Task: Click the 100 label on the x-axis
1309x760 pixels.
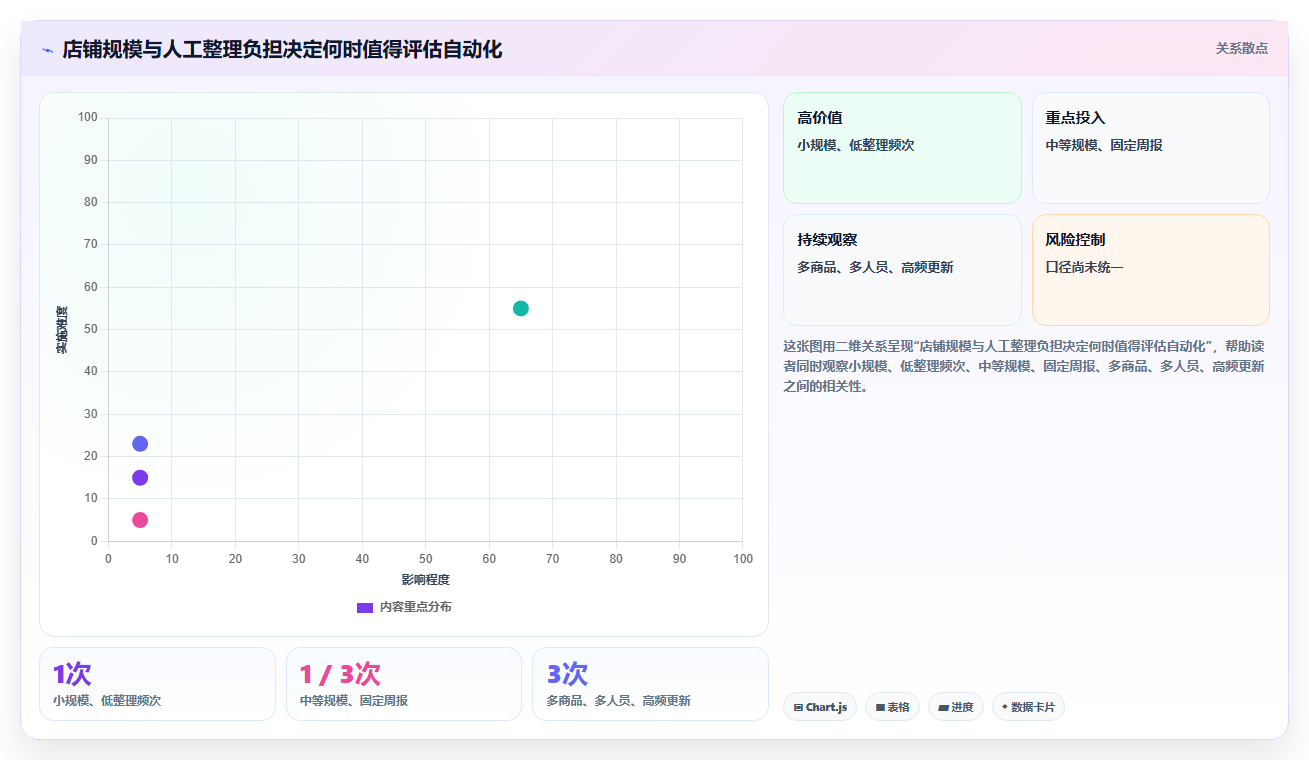Action: click(742, 559)
